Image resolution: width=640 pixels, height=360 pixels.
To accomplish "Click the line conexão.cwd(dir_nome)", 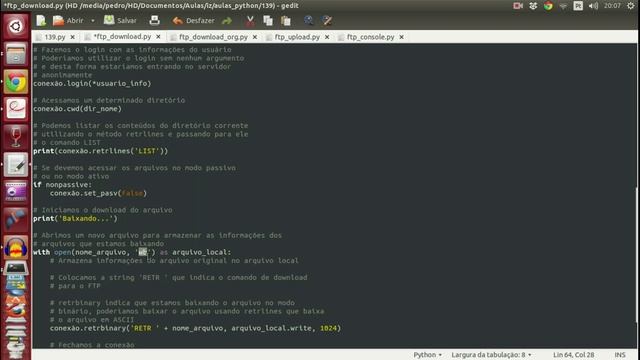I will [x=78, y=109].
